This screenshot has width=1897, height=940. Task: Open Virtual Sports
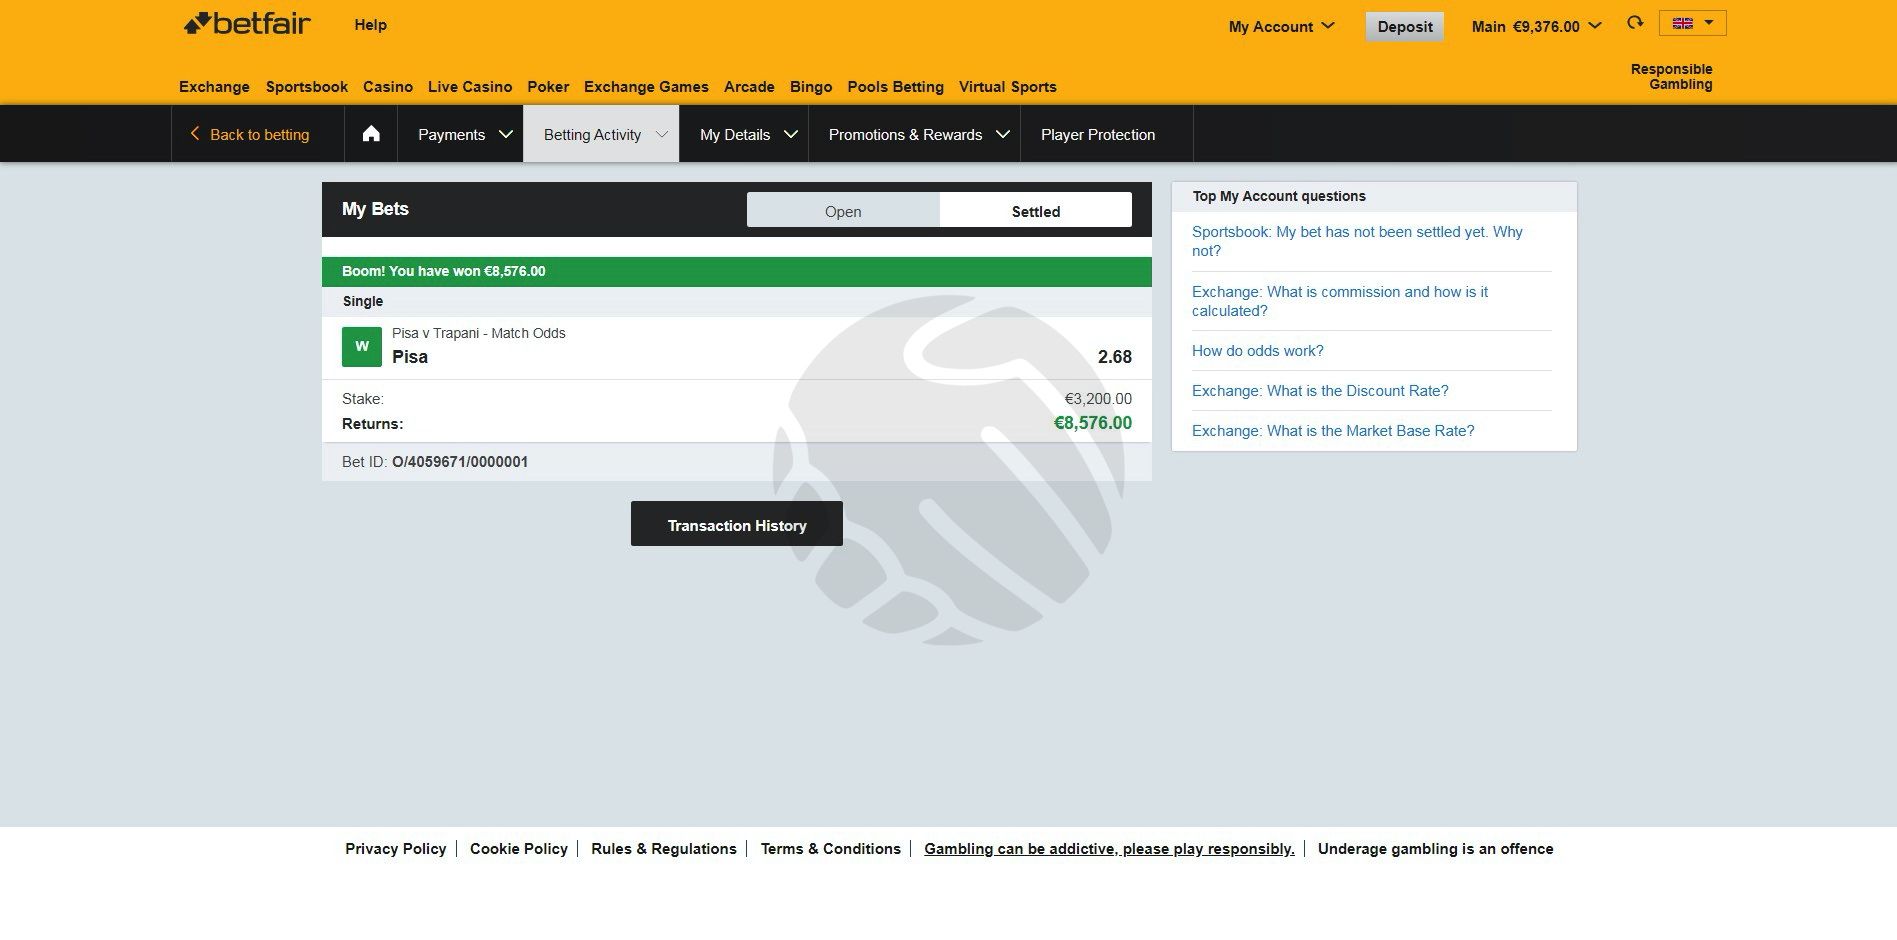(x=1008, y=87)
